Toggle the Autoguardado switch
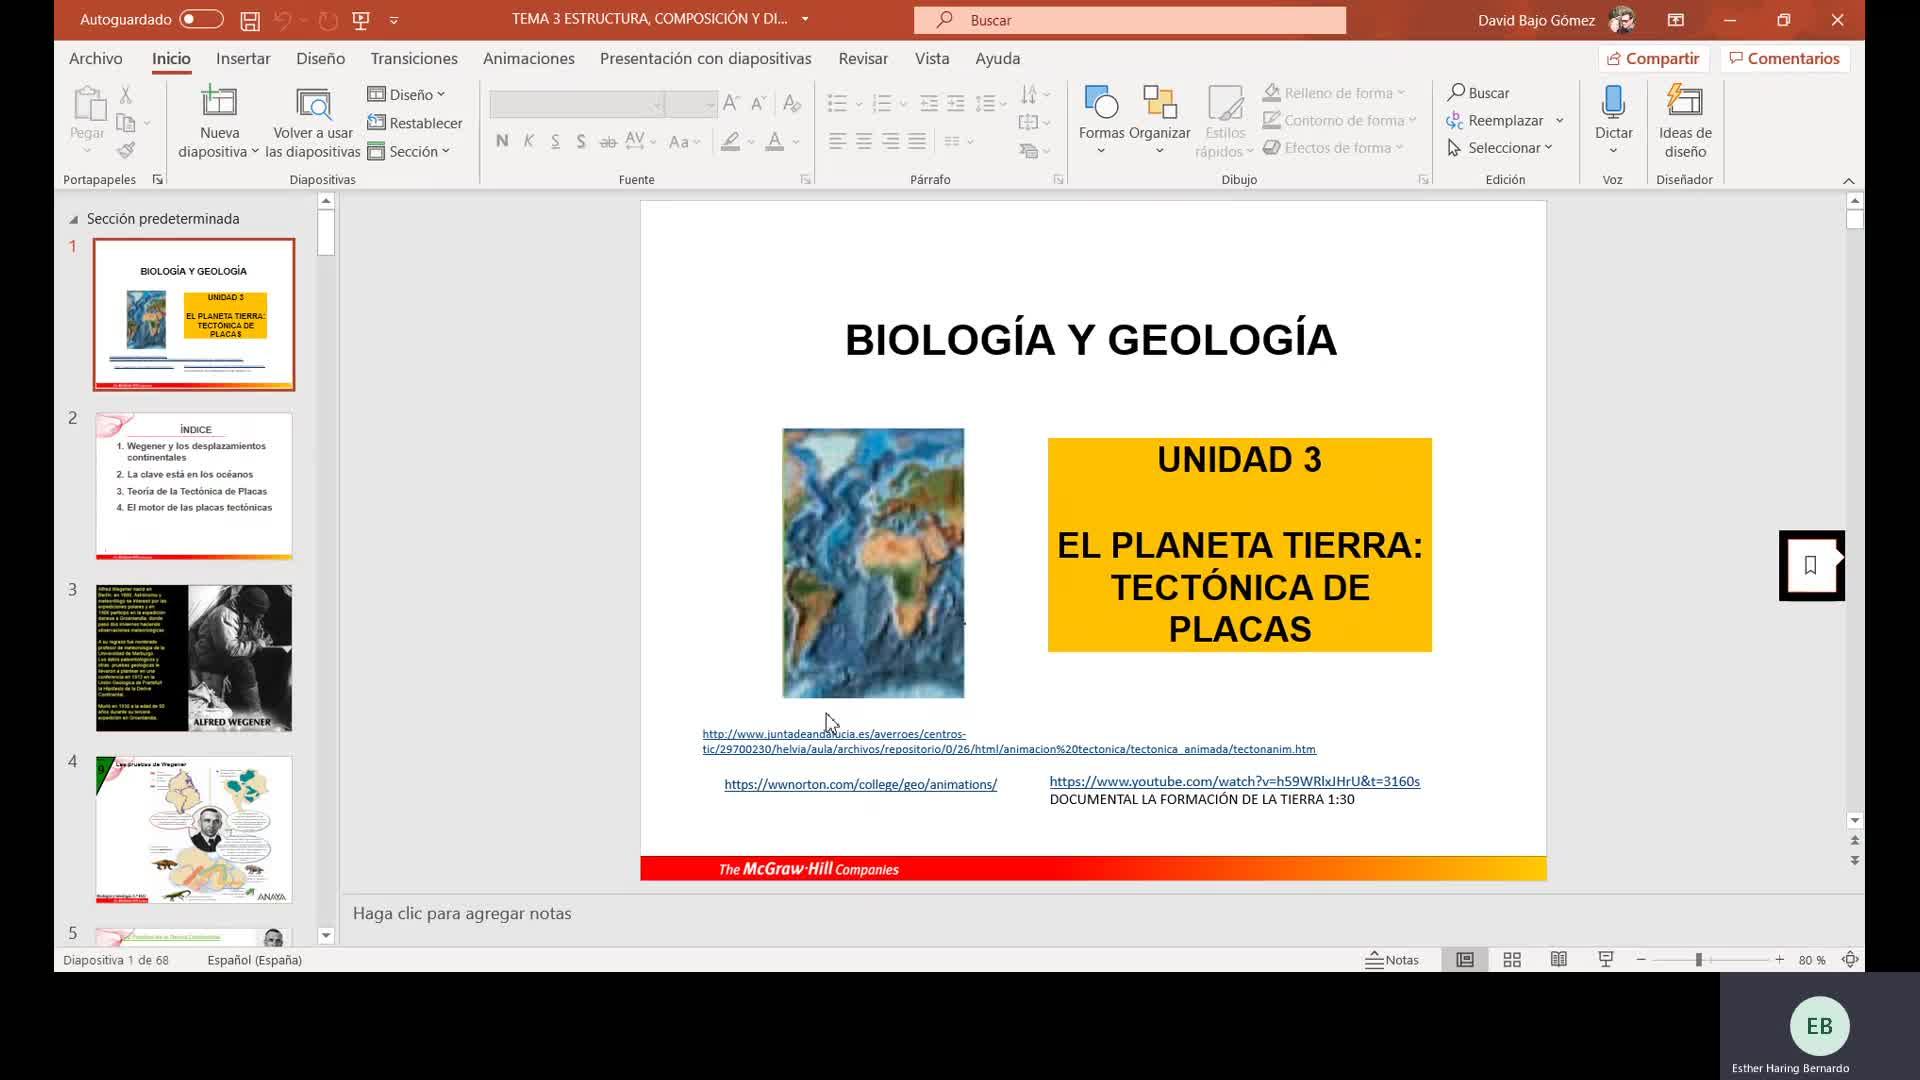 coord(201,20)
